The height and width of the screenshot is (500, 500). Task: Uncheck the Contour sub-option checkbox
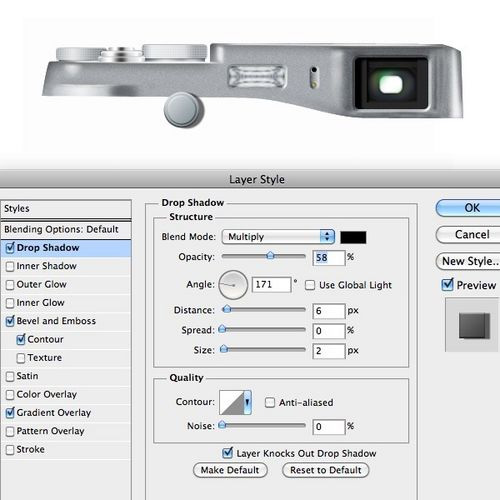click(21, 339)
